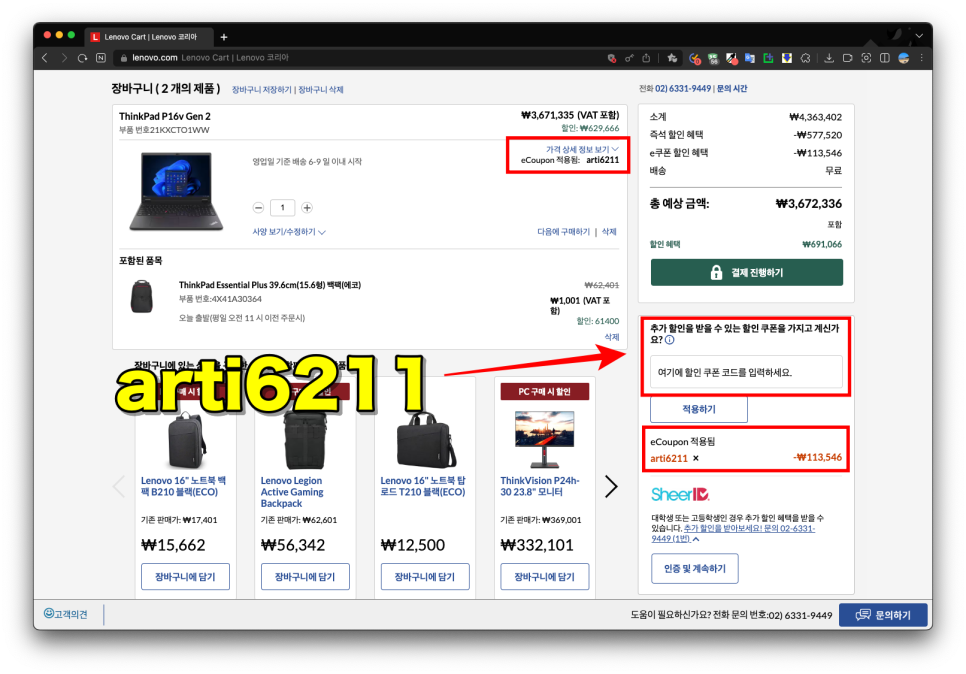Reload the Lenovo Cart page

click(83, 58)
